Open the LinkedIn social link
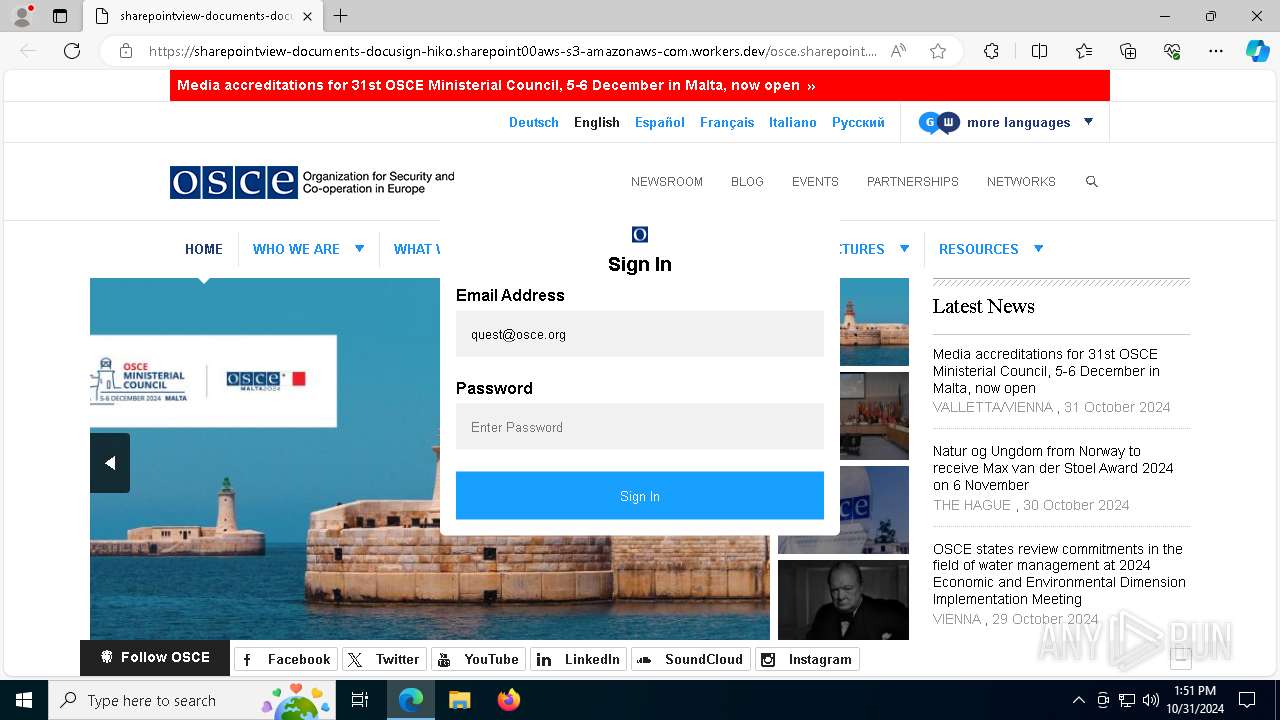Screen dimensions: 1280x720 pyautogui.click(x=578, y=659)
